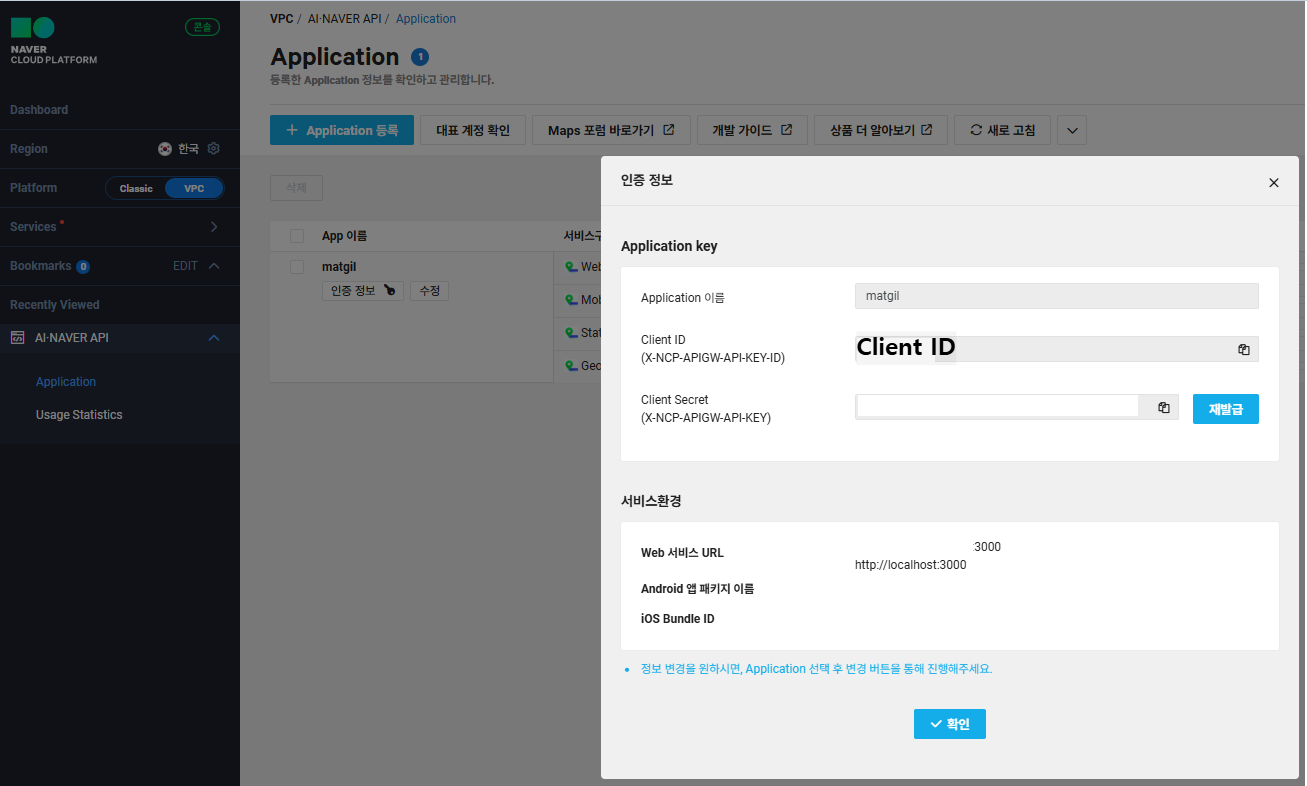1307x786 pixels.
Task: Click the App 이름 column header
Action: [344, 236]
